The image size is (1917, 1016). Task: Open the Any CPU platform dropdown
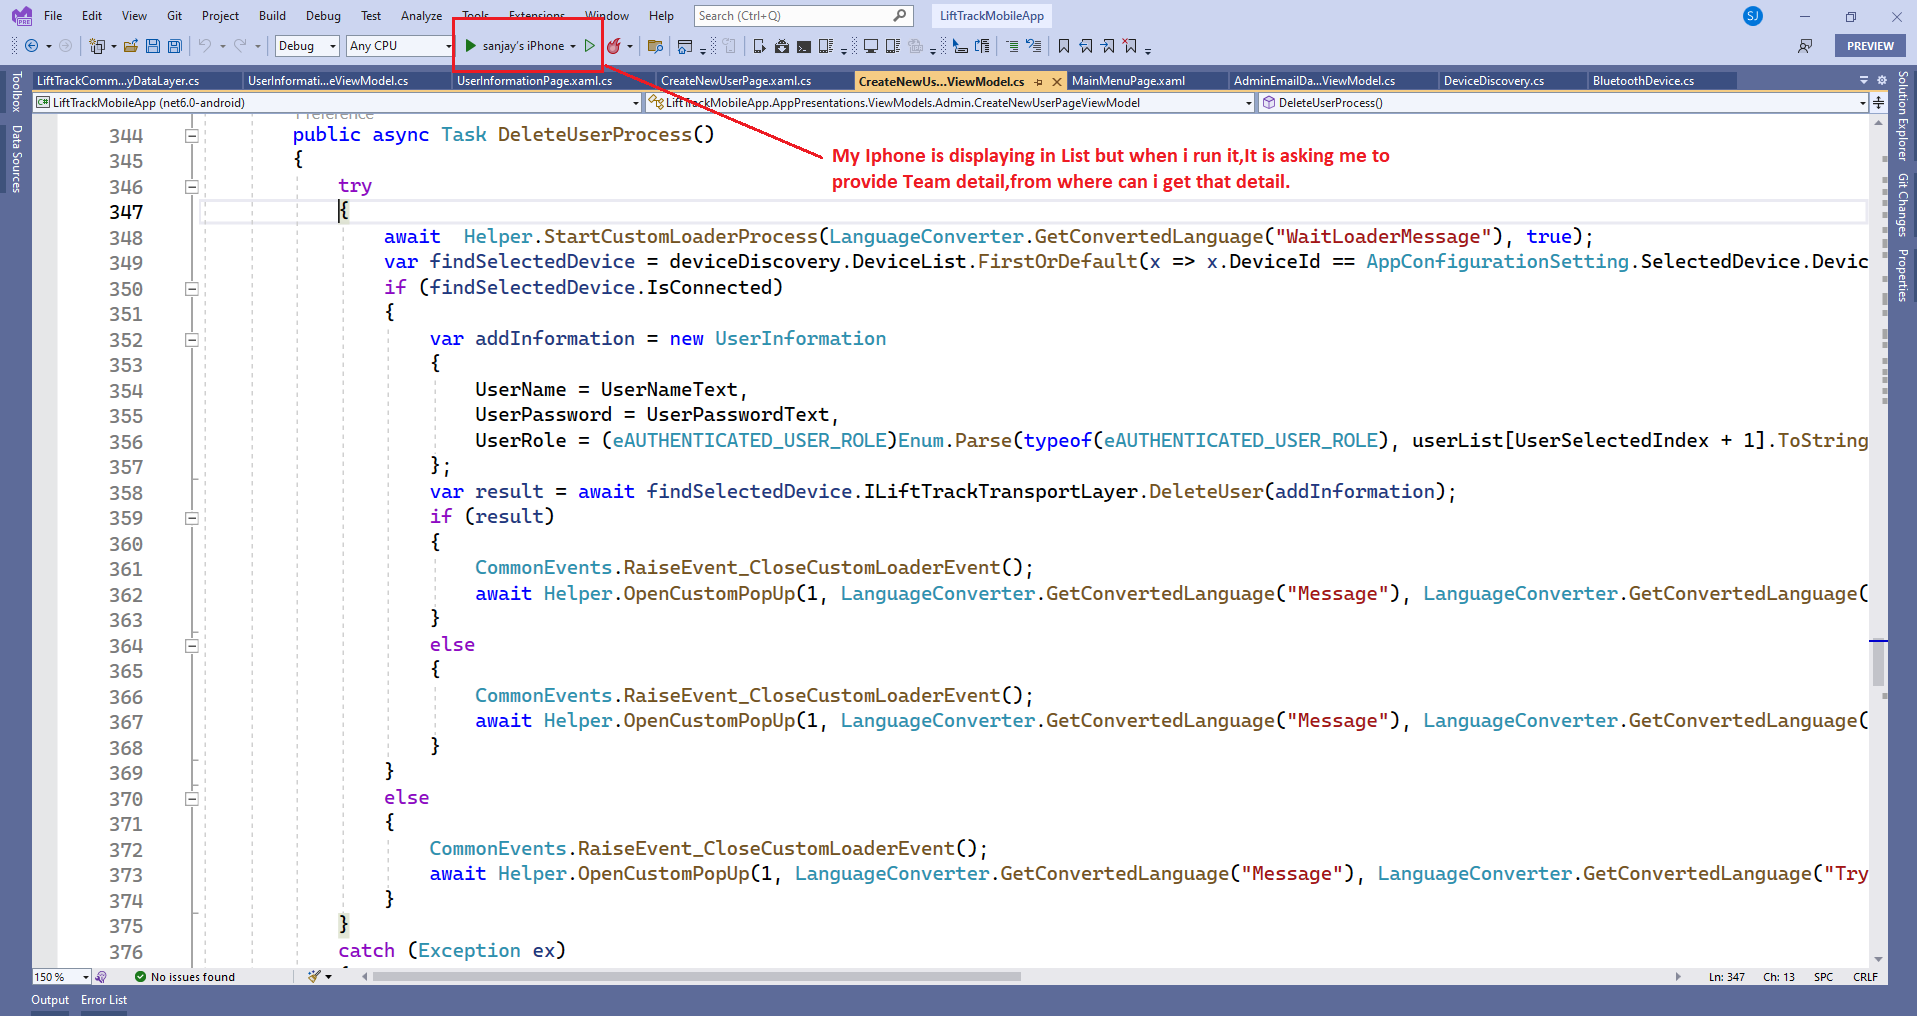coord(400,46)
